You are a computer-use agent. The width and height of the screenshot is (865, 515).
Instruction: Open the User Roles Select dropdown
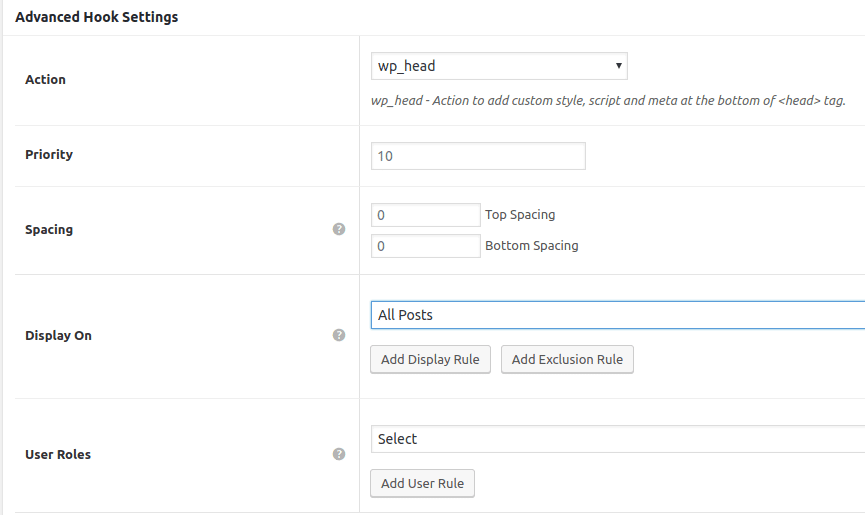(618, 439)
